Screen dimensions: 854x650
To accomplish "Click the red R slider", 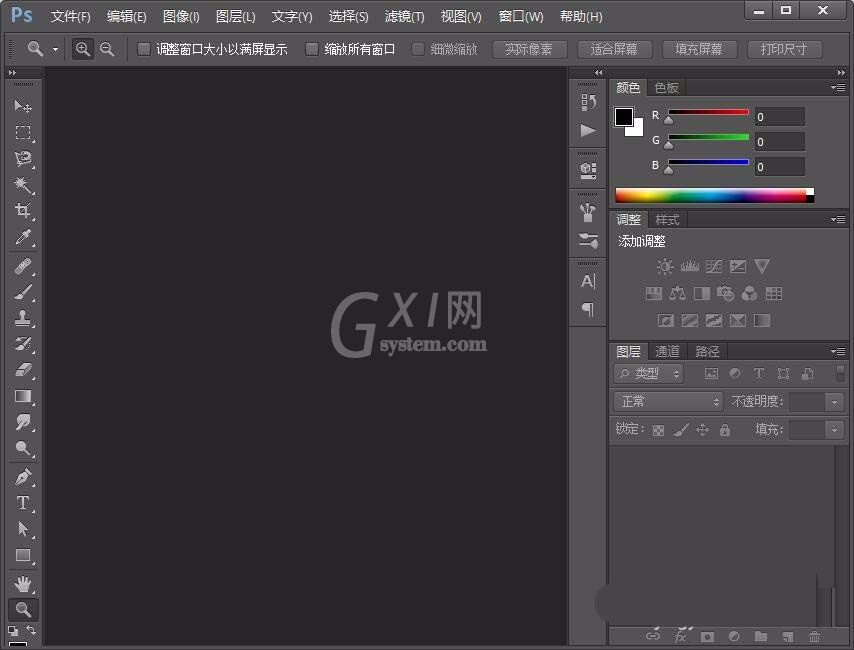I will 708,113.
